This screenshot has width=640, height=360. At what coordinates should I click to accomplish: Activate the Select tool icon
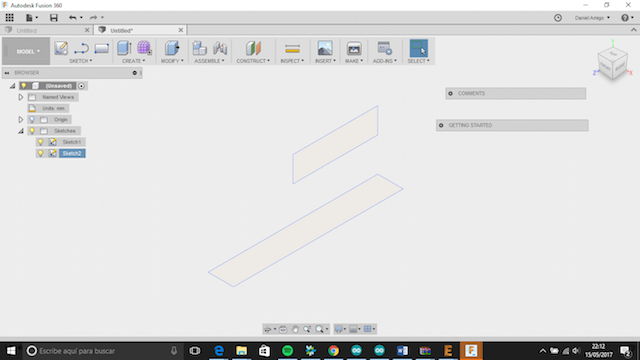(418, 48)
